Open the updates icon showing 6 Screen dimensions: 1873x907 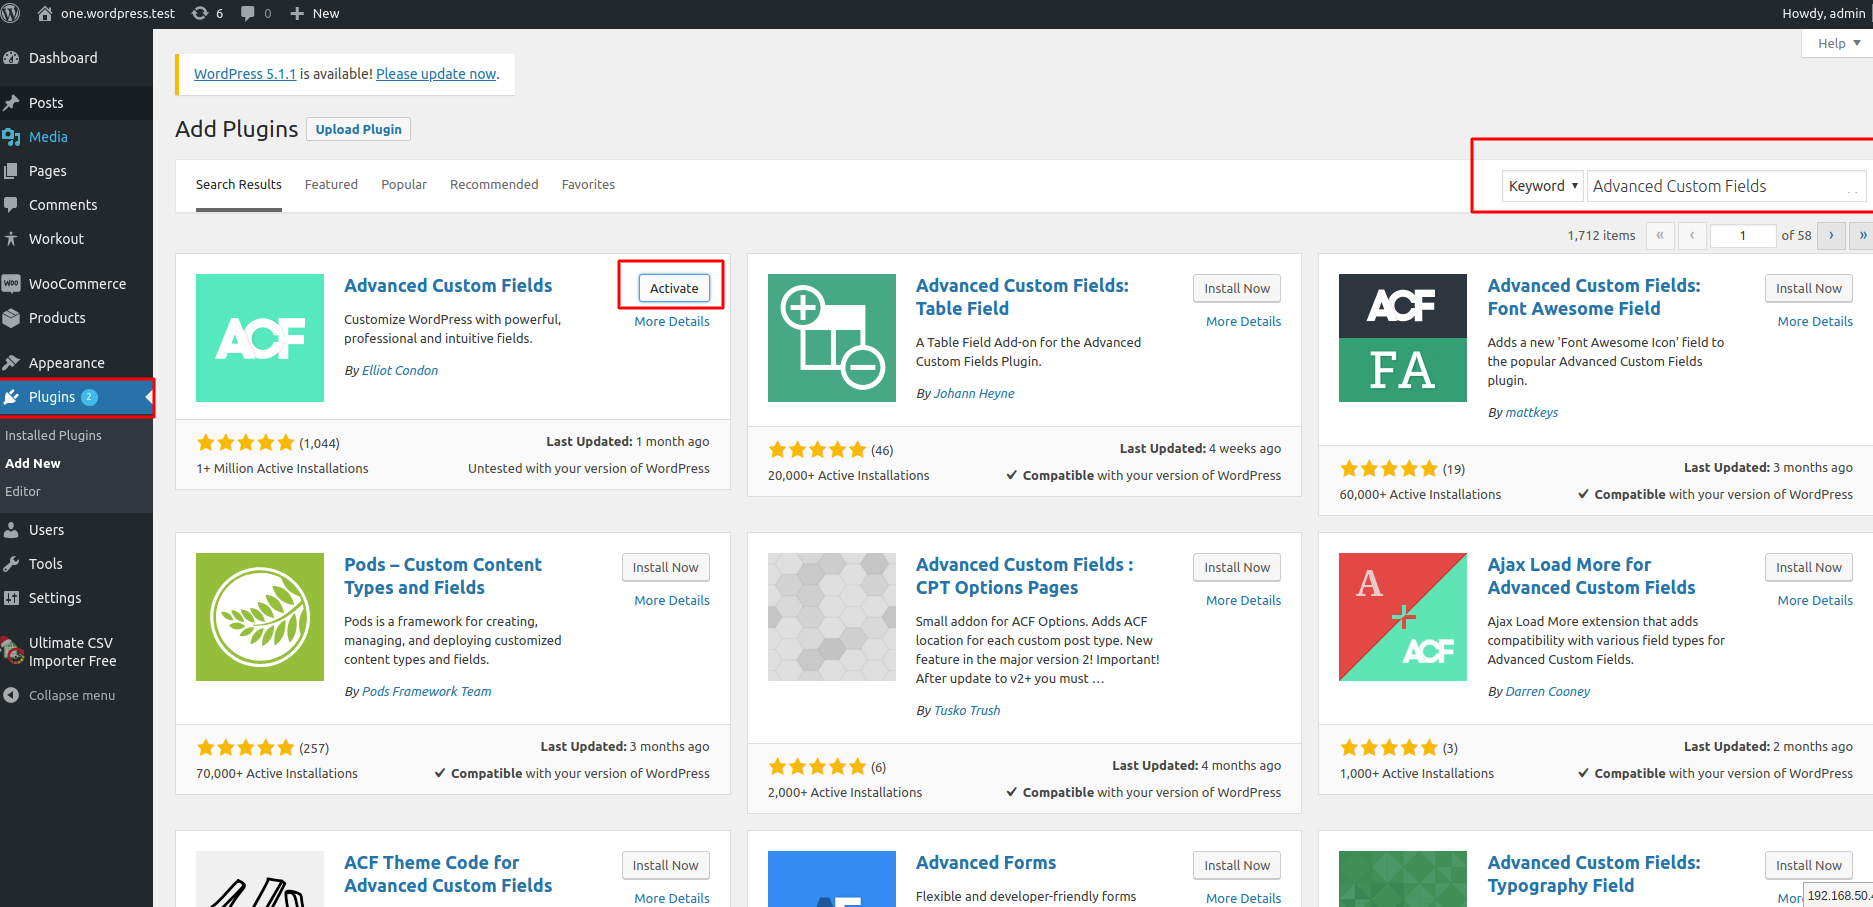[x=200, y=13]
